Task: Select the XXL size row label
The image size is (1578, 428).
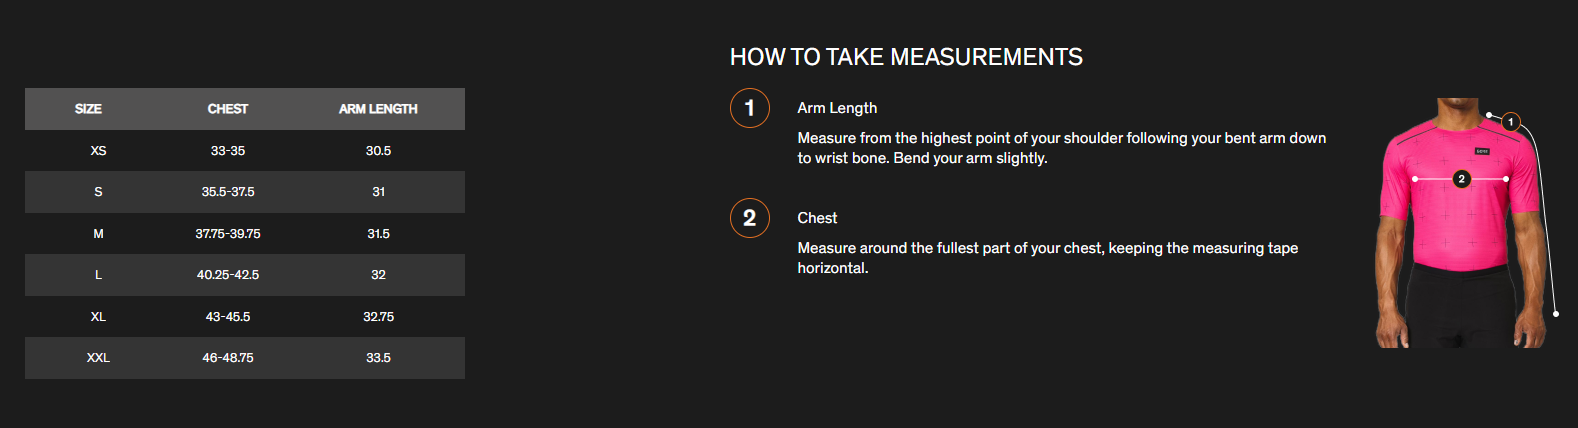Action: [98, 358]
